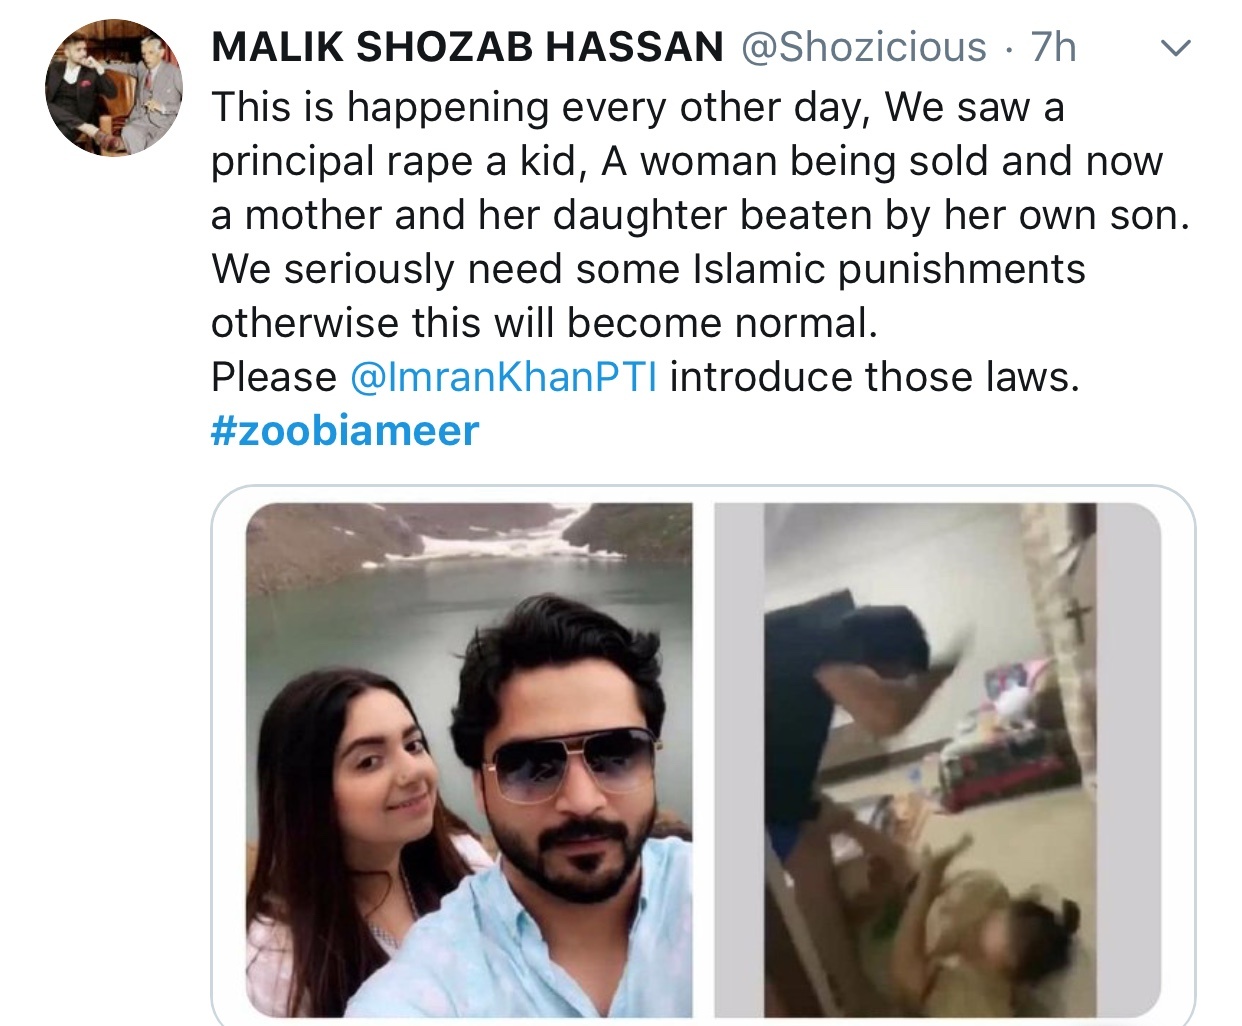Open the 7h tweet timestamp

[1054, 47]
